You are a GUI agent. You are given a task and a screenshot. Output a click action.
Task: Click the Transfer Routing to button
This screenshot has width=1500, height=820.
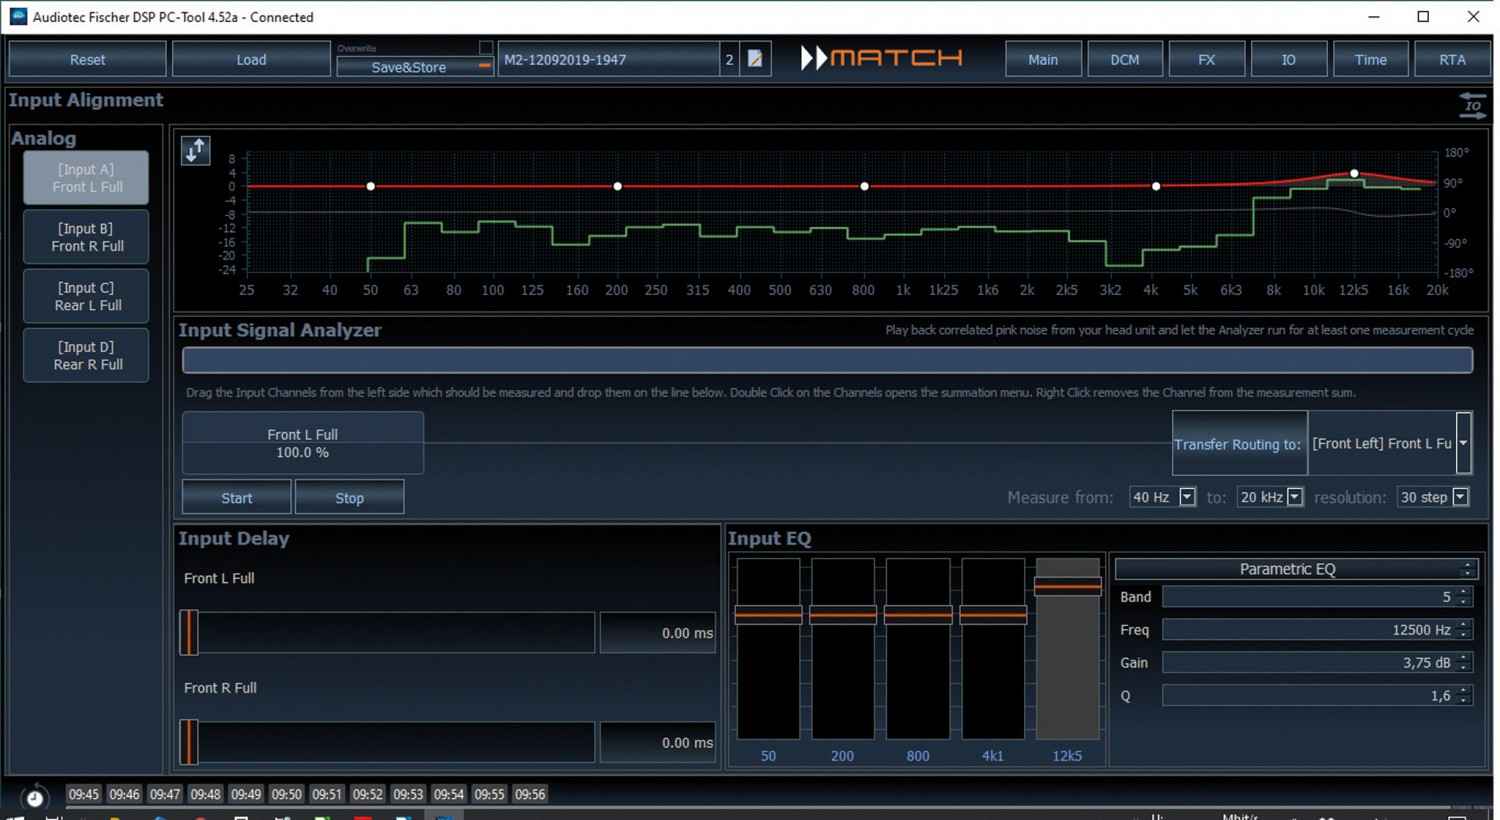tap(1239, 443)
